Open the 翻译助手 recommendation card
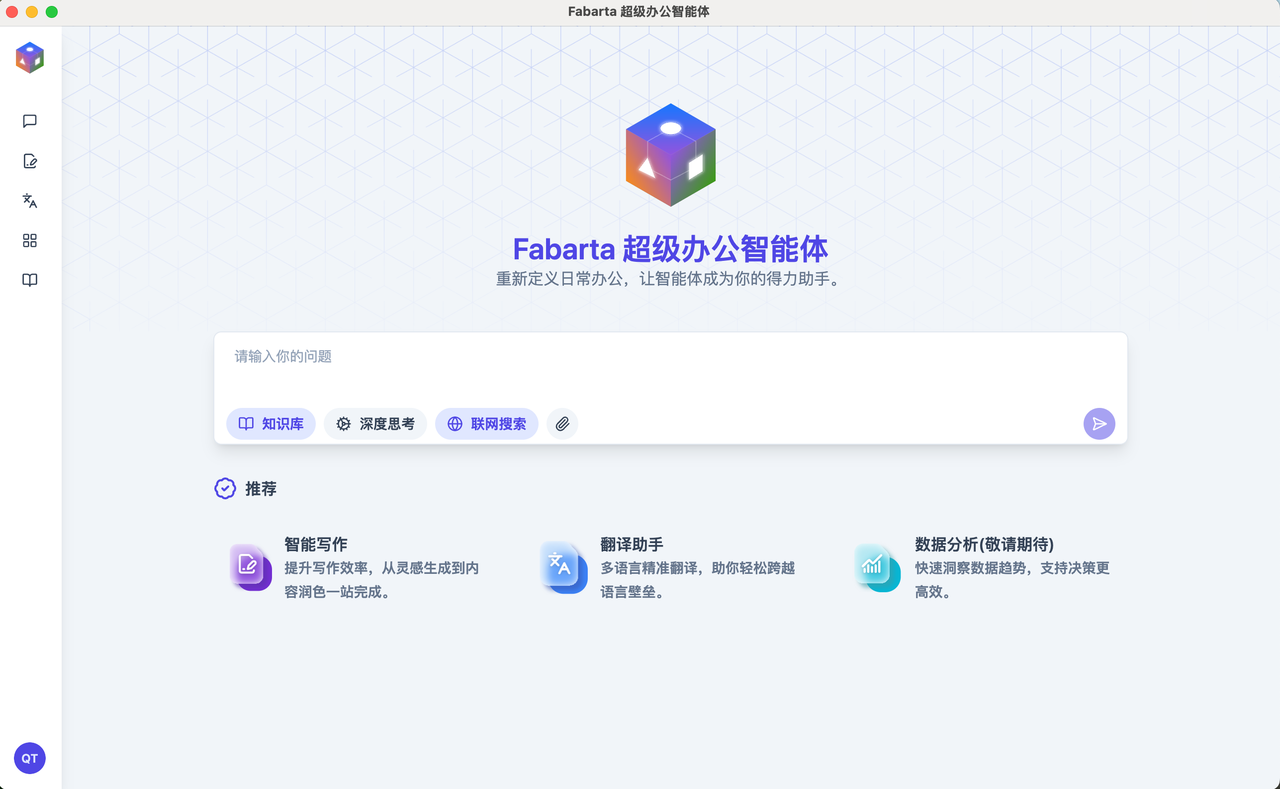 [697, 567]
